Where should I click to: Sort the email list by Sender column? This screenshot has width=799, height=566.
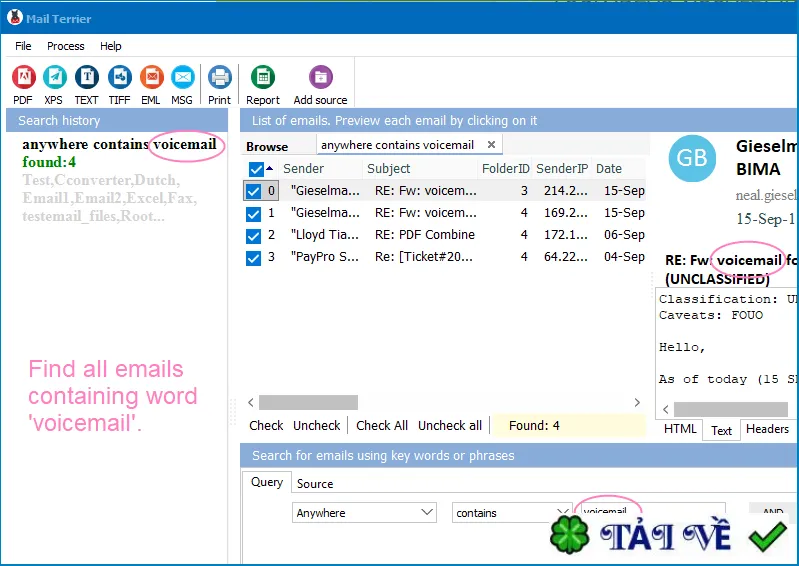pos(304,169)
